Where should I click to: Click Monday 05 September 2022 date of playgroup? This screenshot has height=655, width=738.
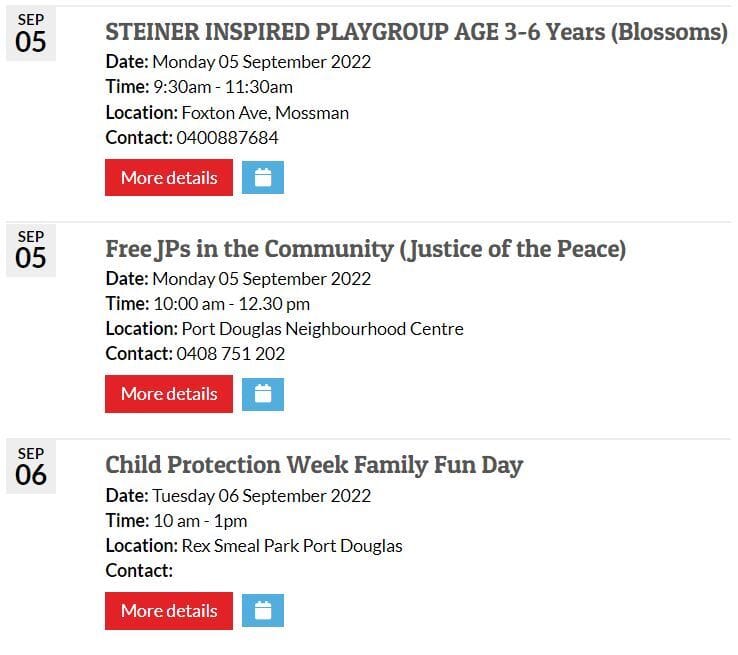[261, 61]
